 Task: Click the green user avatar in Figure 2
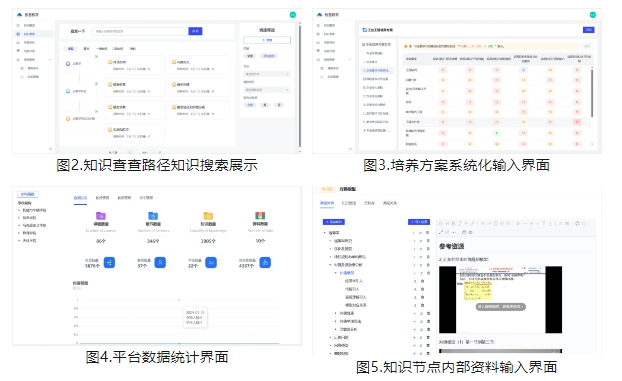[x=293, y=15]
